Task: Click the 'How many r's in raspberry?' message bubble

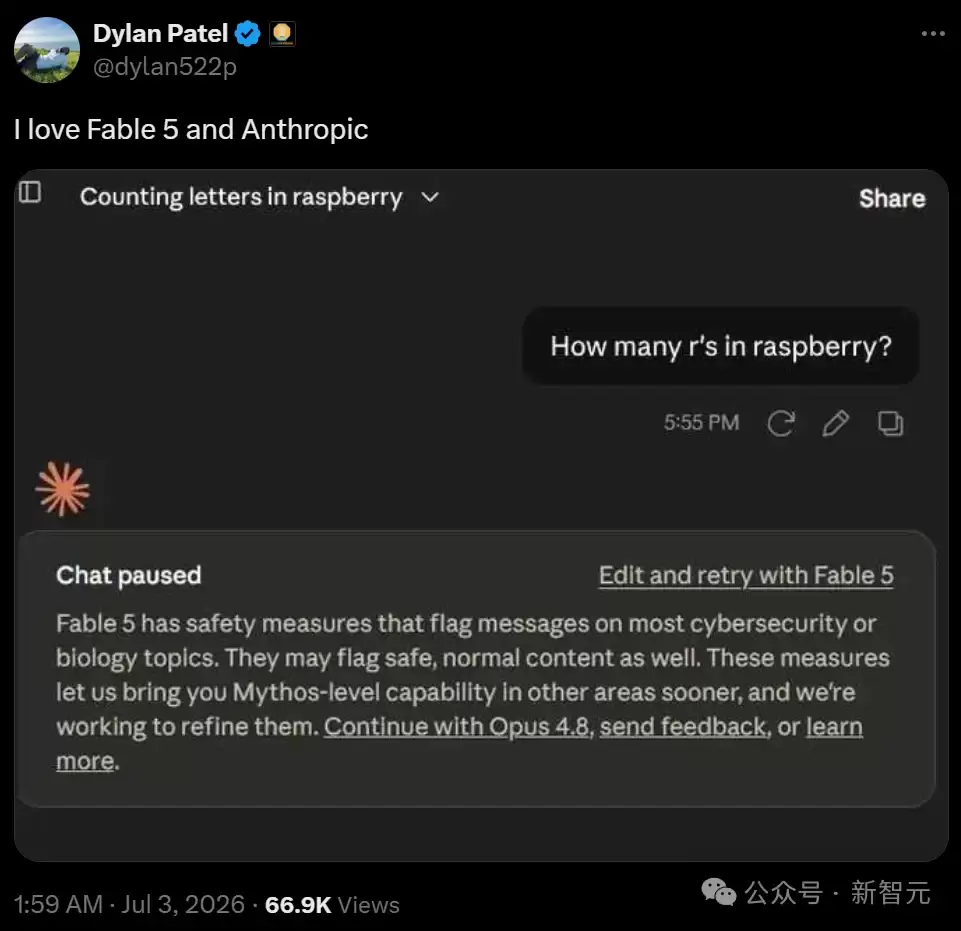Action: click(x=720, y=346)
